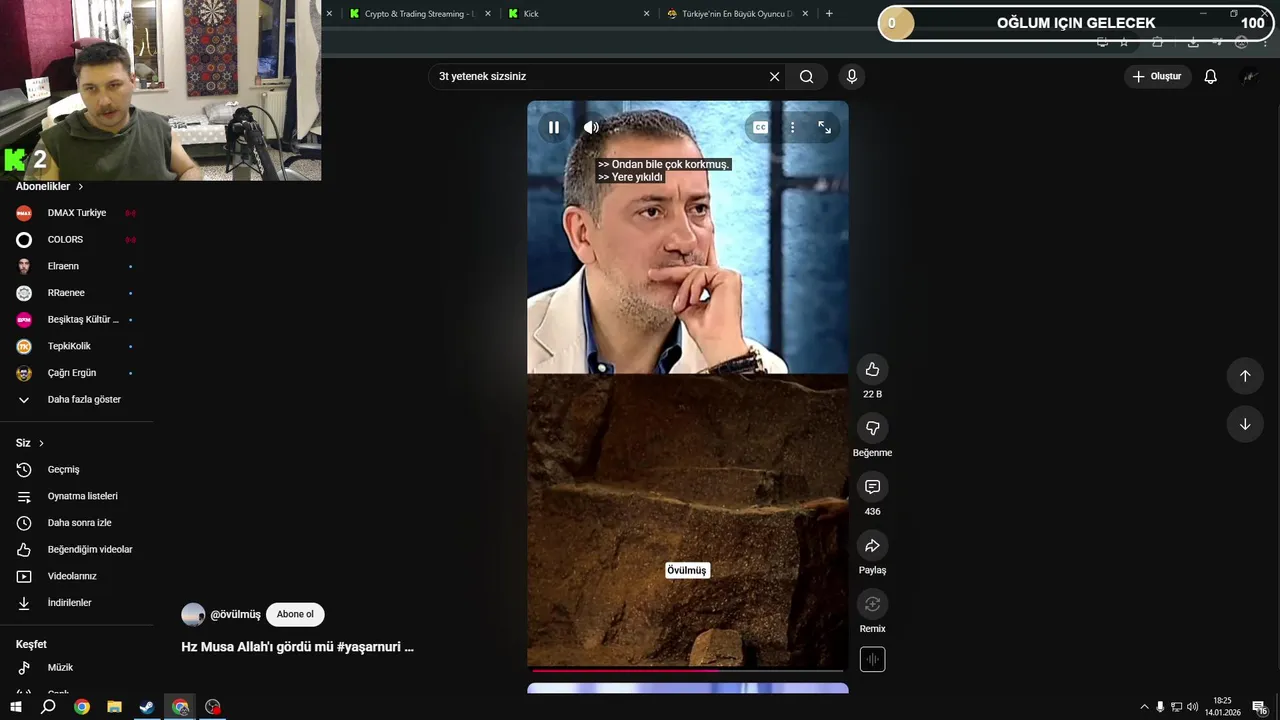Go to the next Short with down arrow
The height and width of the screenshot is (720, 1280).
point(1245,424)
